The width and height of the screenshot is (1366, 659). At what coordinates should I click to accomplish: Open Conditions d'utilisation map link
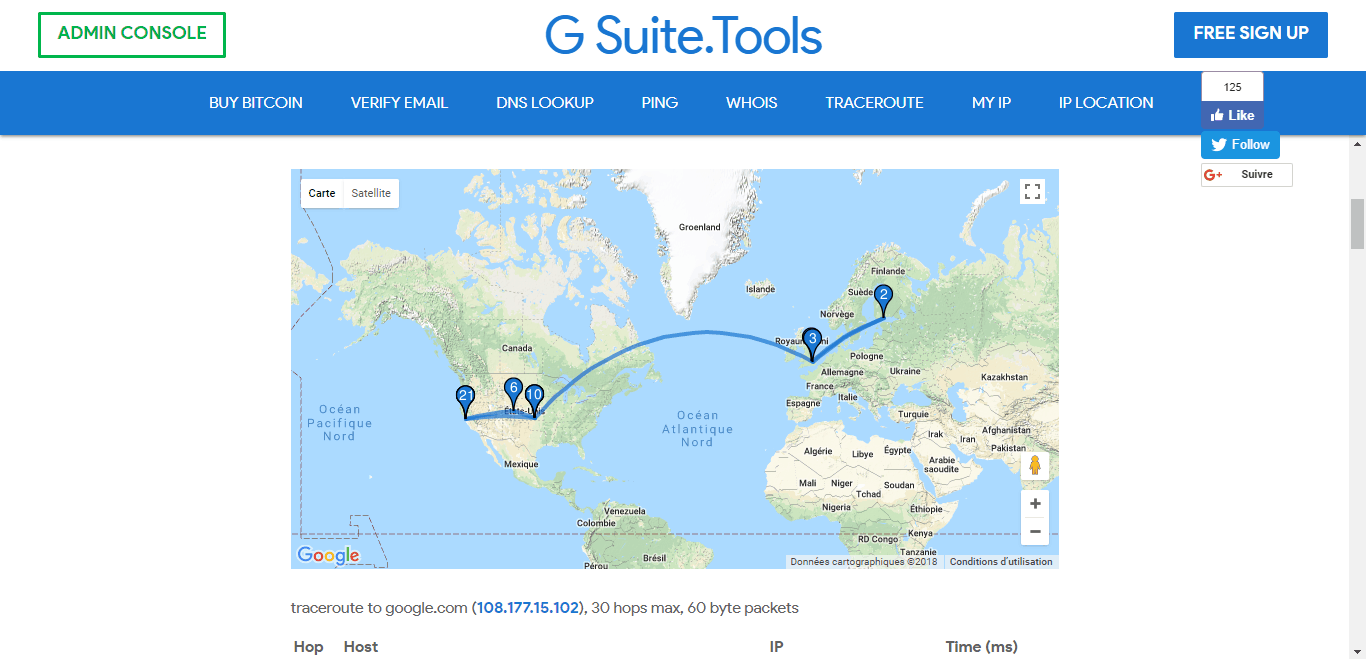(x=1001, y=562)
